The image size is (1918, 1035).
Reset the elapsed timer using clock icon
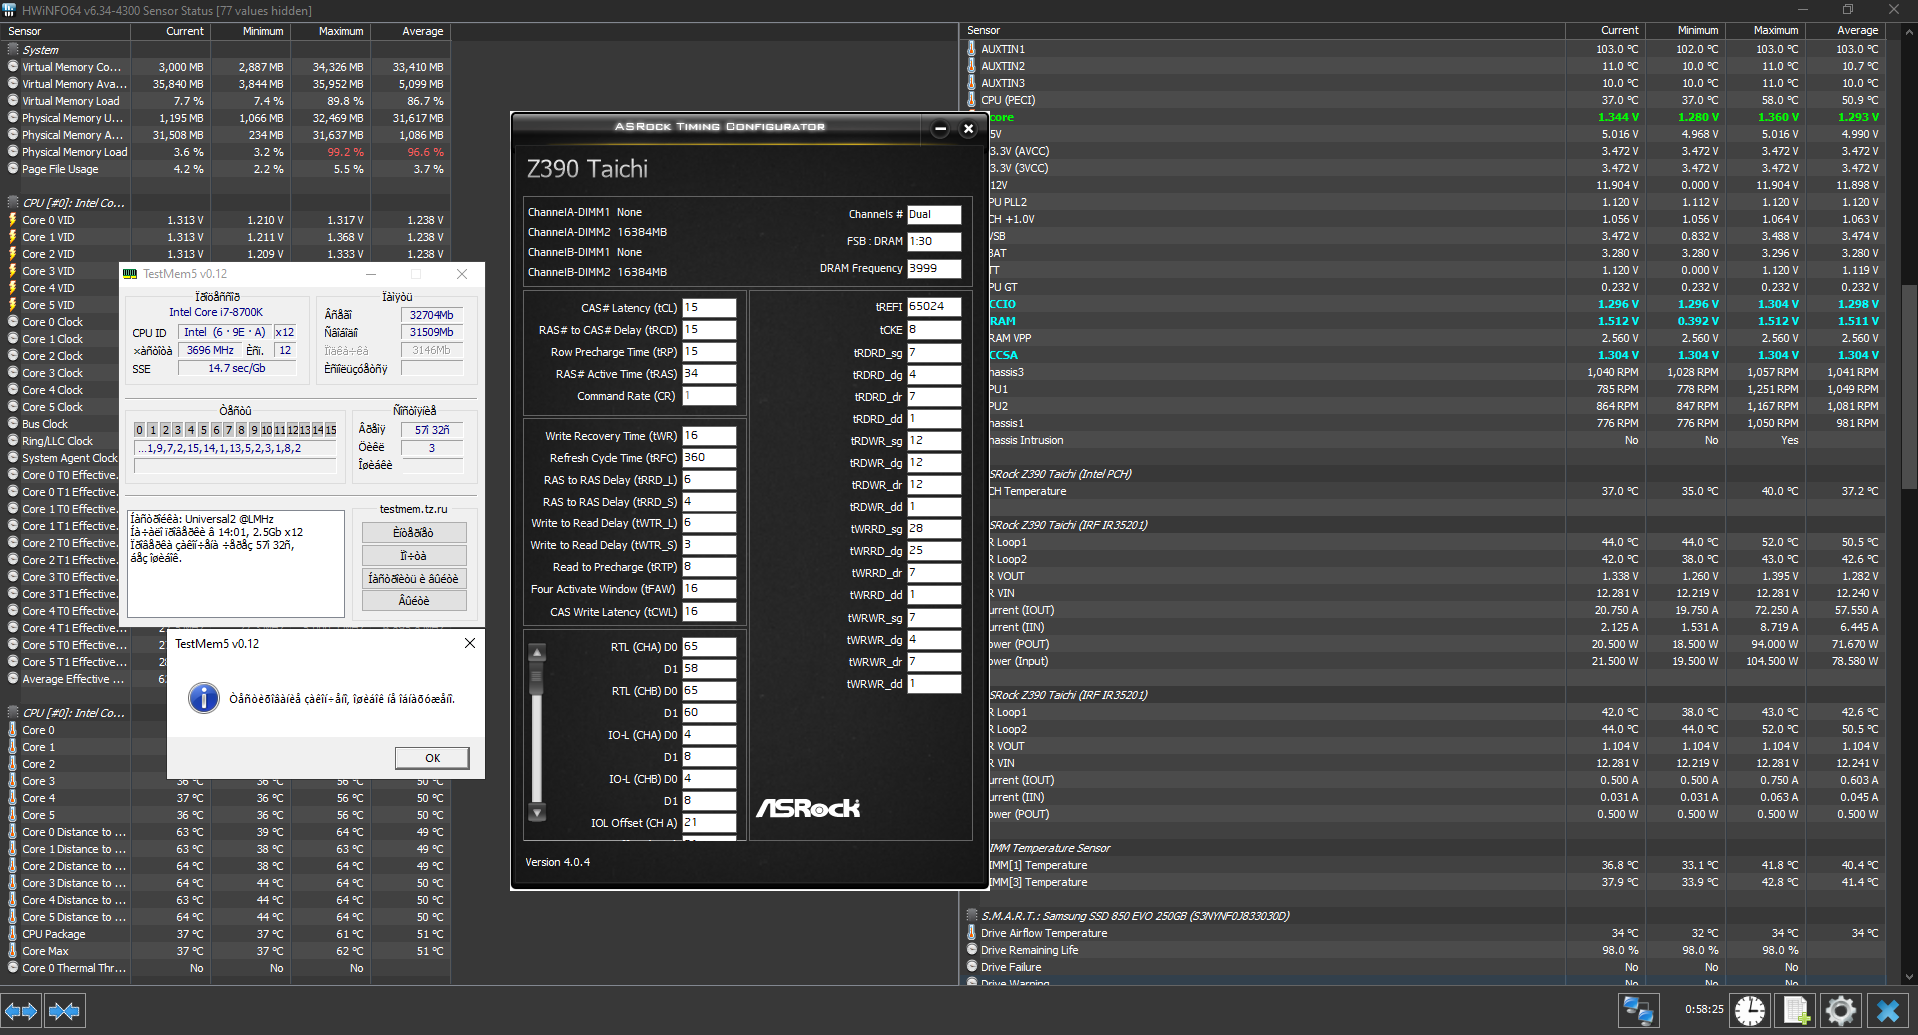point(1750,1011)
